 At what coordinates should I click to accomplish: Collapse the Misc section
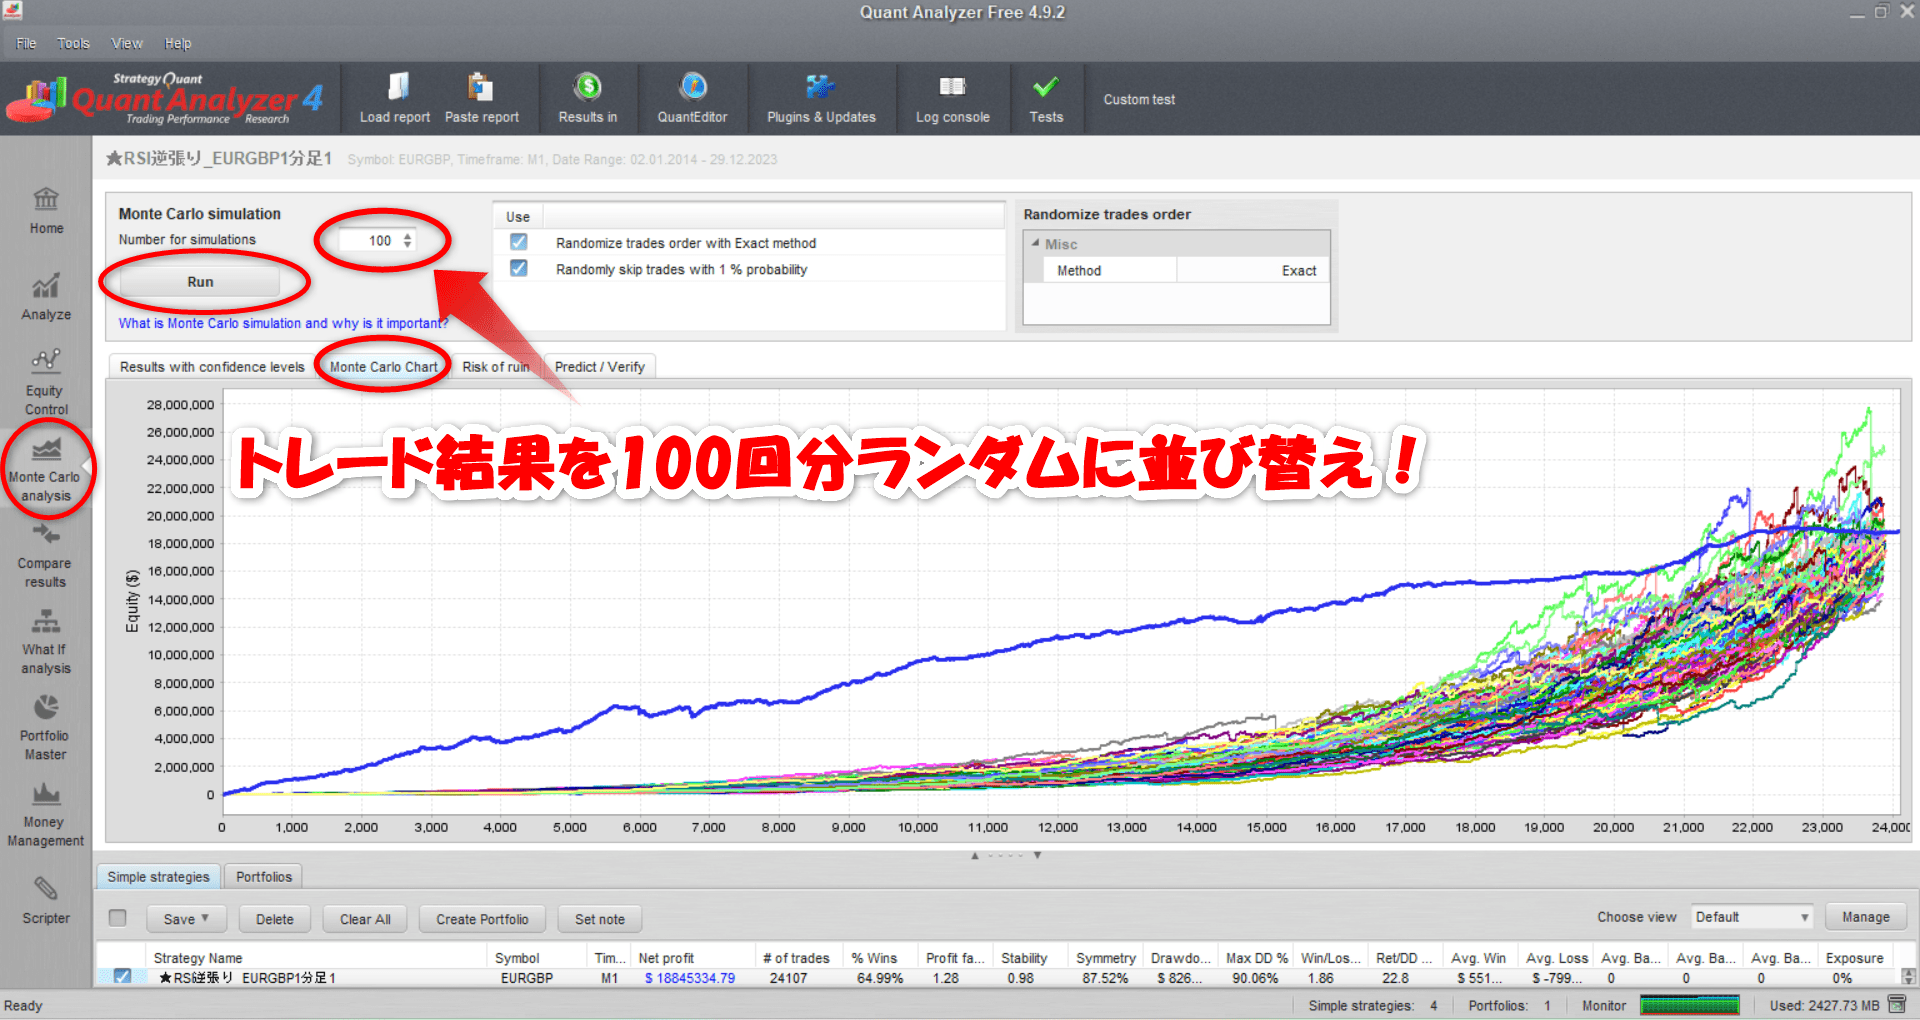click(1036, 243)
